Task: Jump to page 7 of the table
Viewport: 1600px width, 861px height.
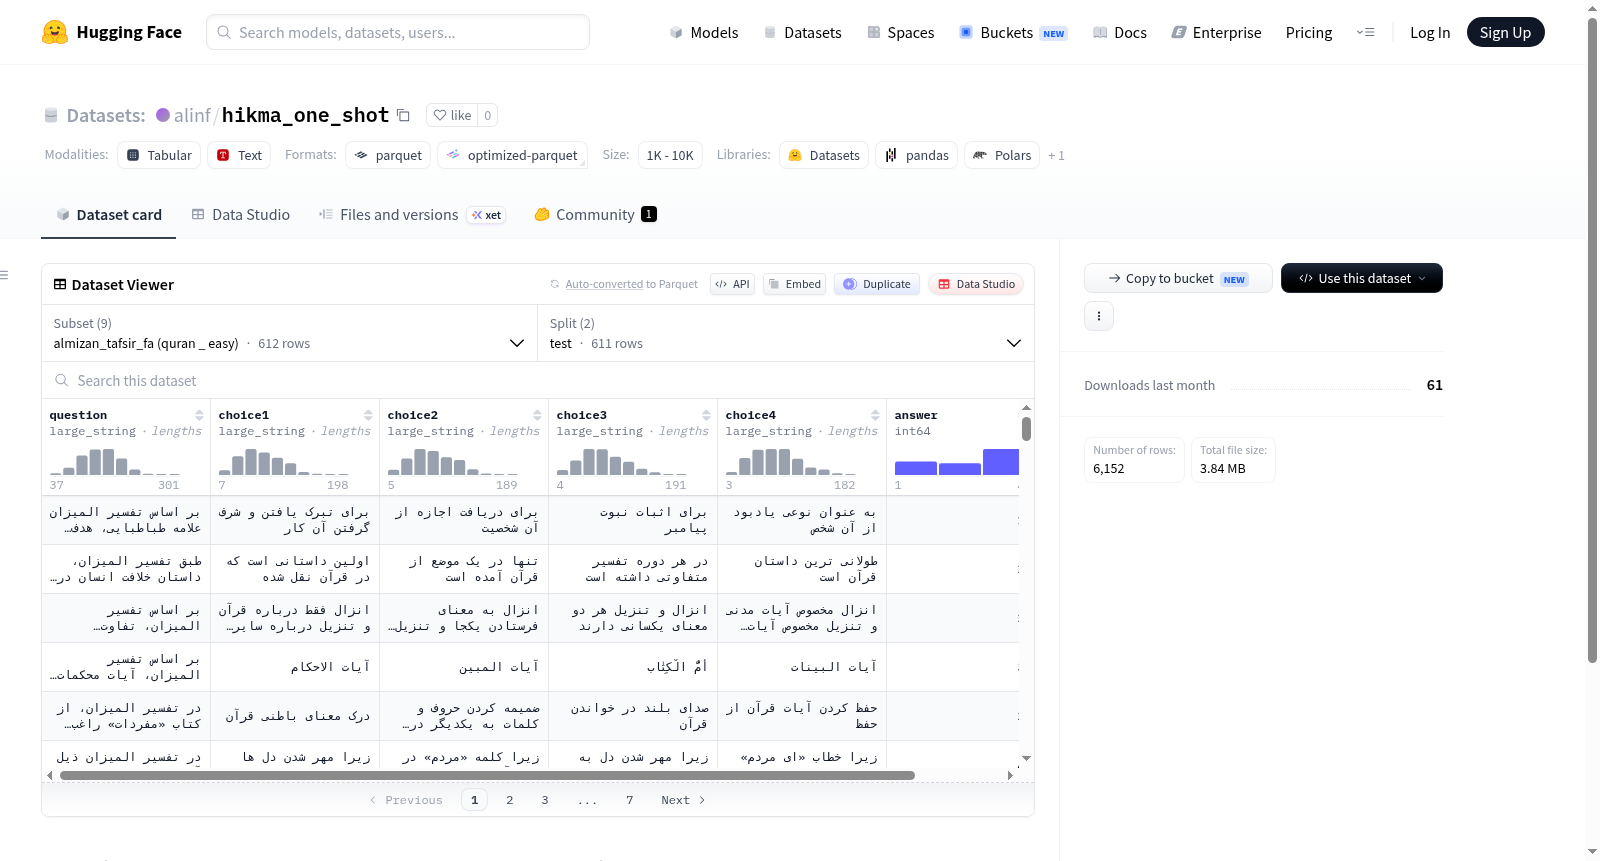Action: pos(630,800)
